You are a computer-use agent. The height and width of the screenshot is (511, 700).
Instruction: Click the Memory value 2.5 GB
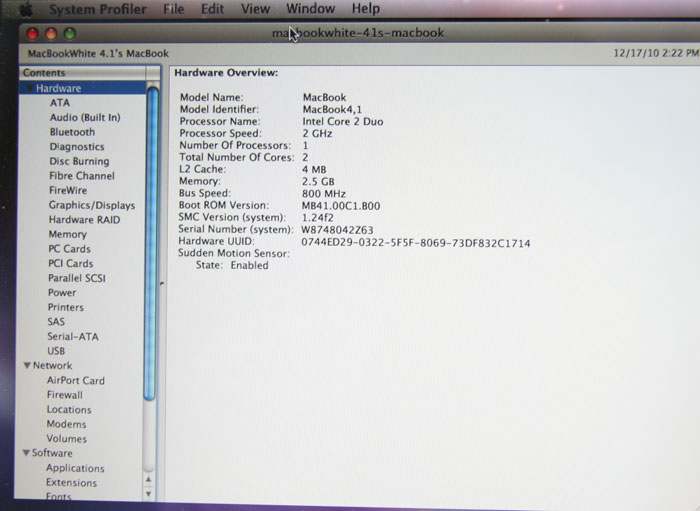pyautogui.click(x=318, y=182)
